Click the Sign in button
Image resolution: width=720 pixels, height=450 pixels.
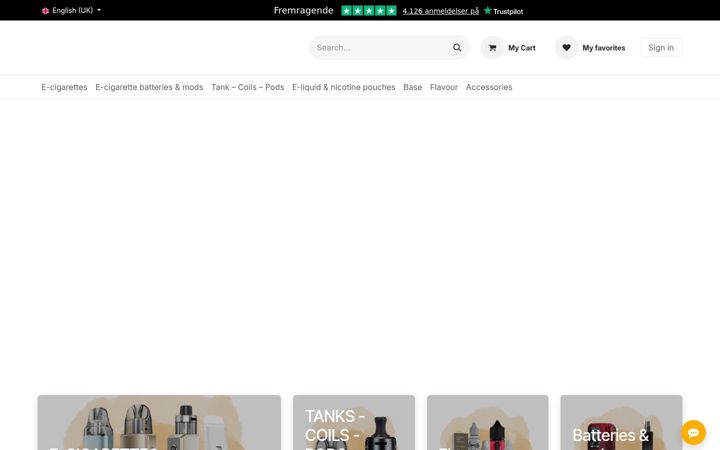tap(661, 48)
